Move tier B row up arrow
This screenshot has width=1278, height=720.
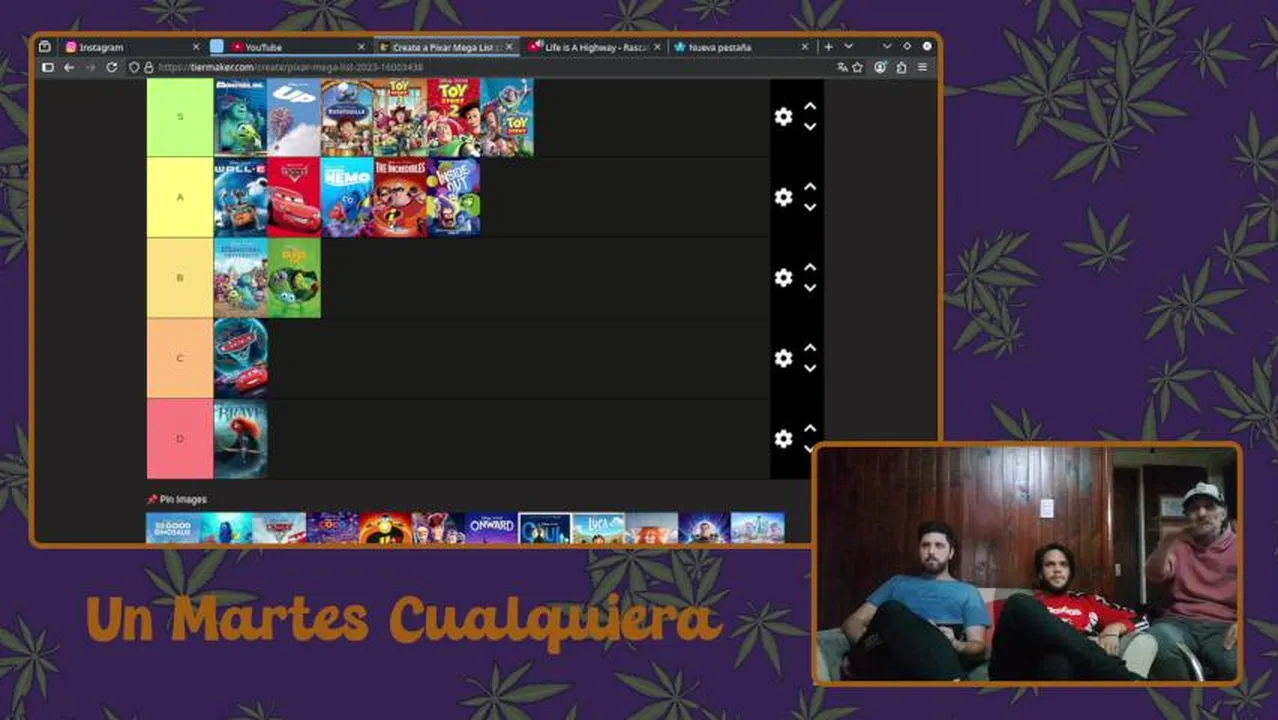[810, 267]
